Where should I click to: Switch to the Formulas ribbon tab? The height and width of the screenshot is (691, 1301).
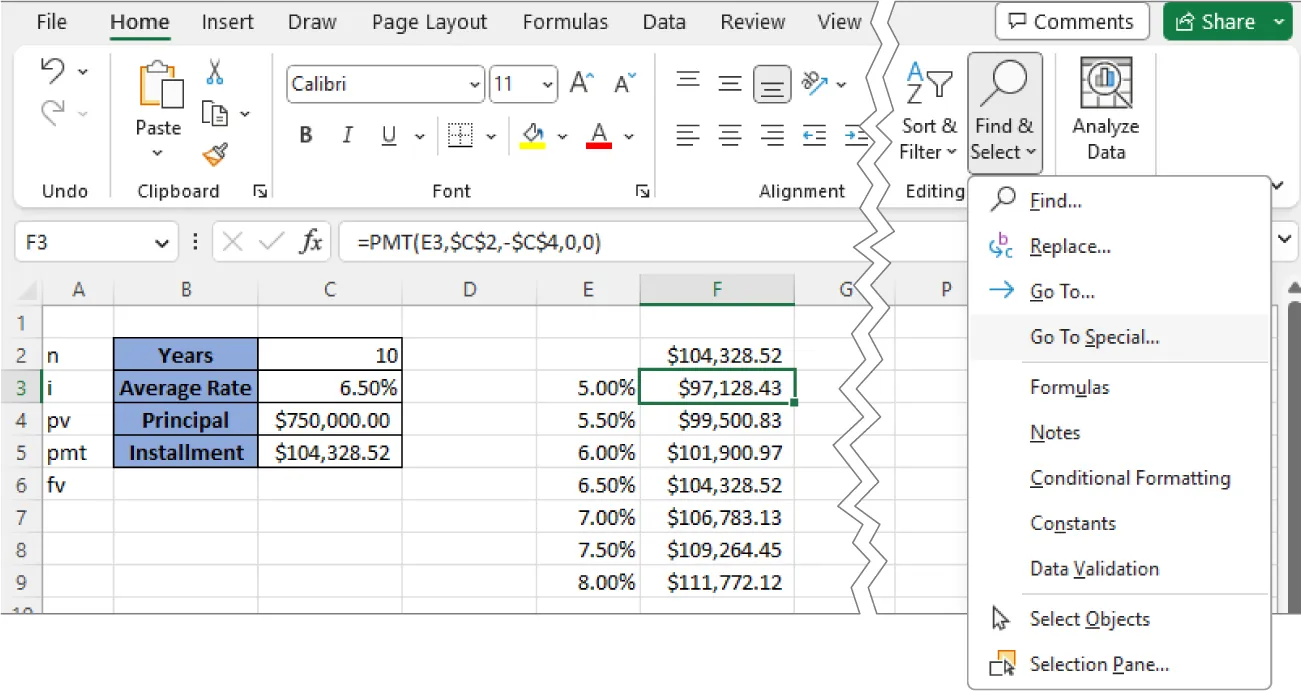(x=565, y=21)
